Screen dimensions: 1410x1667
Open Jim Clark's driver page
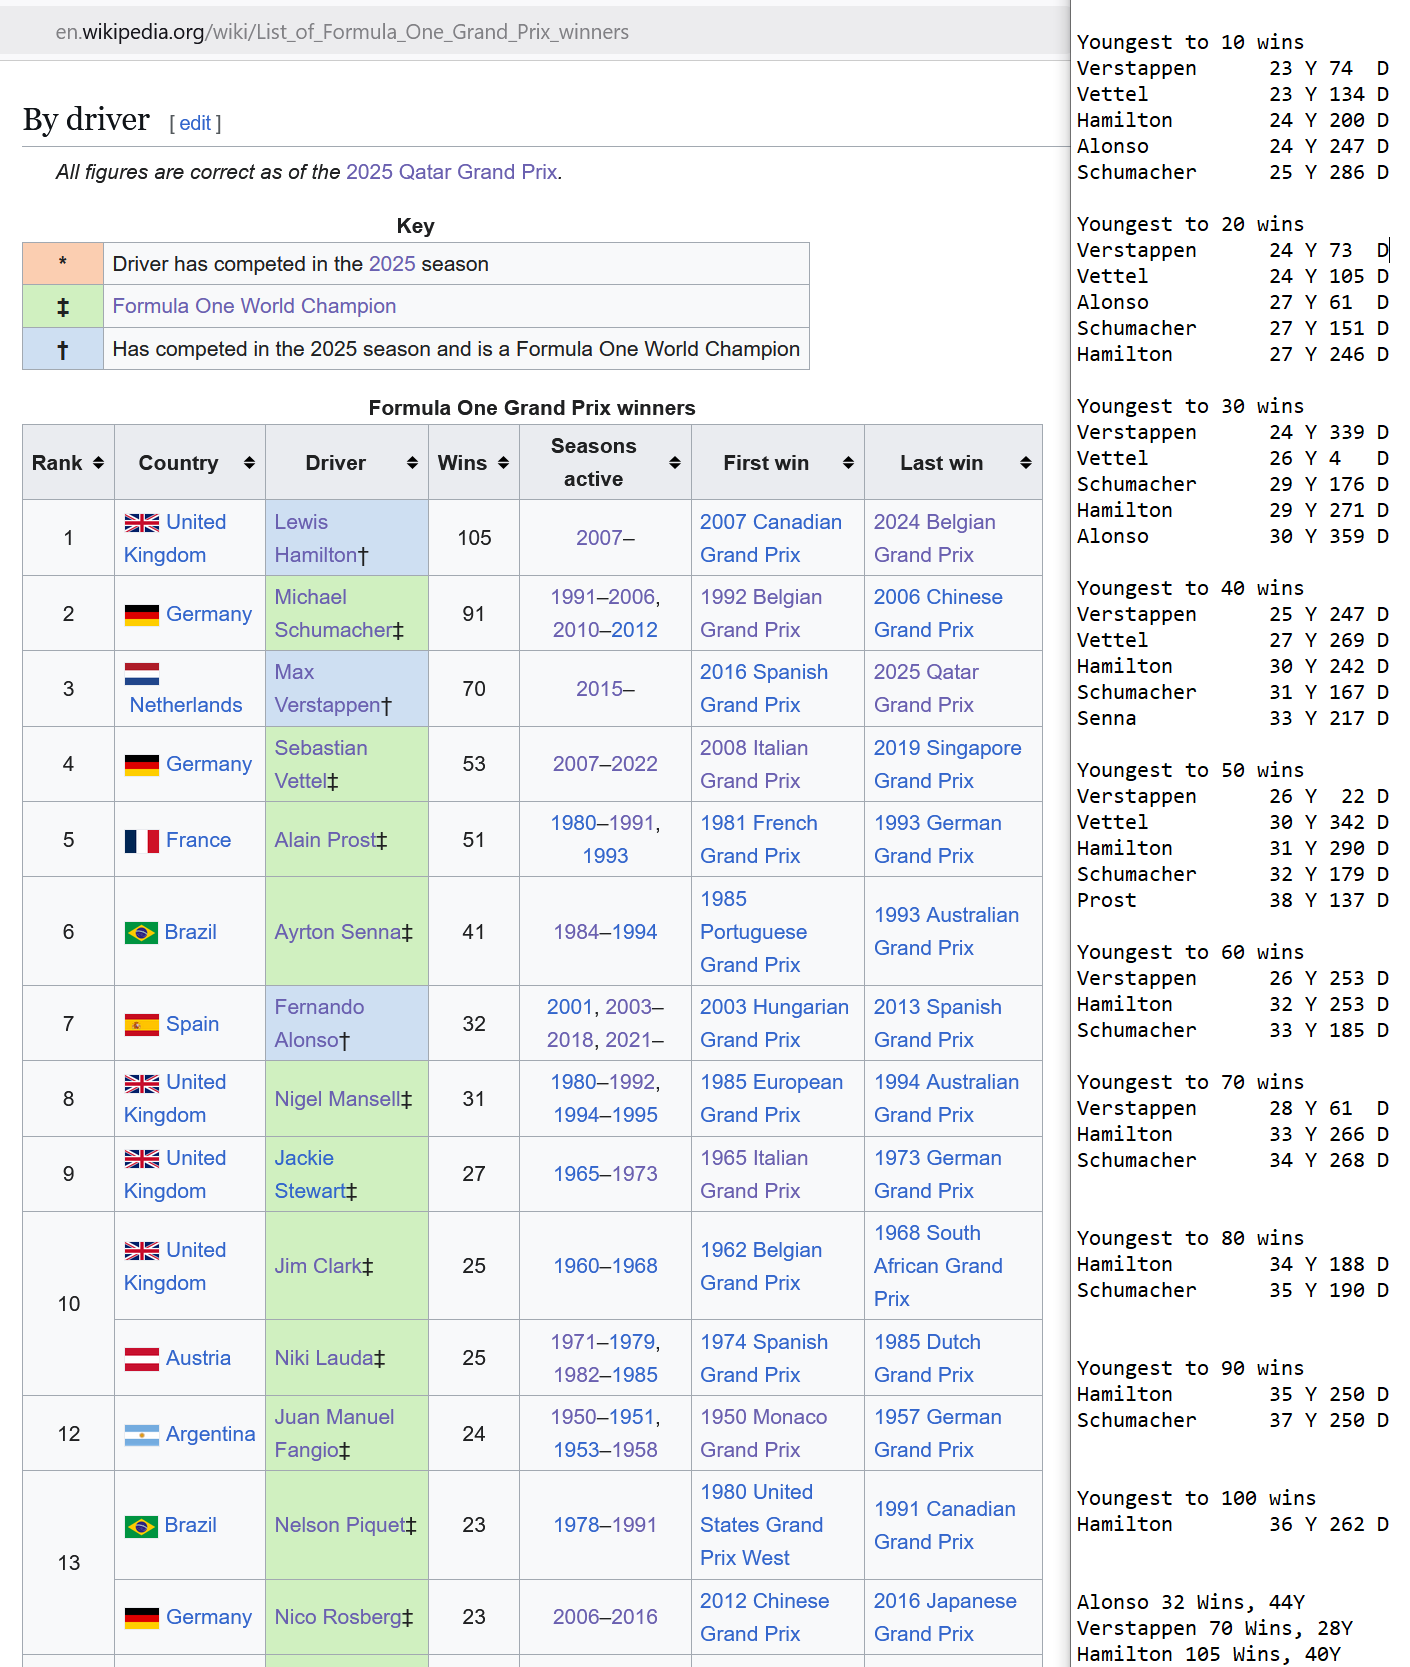tap(318, 1266)
